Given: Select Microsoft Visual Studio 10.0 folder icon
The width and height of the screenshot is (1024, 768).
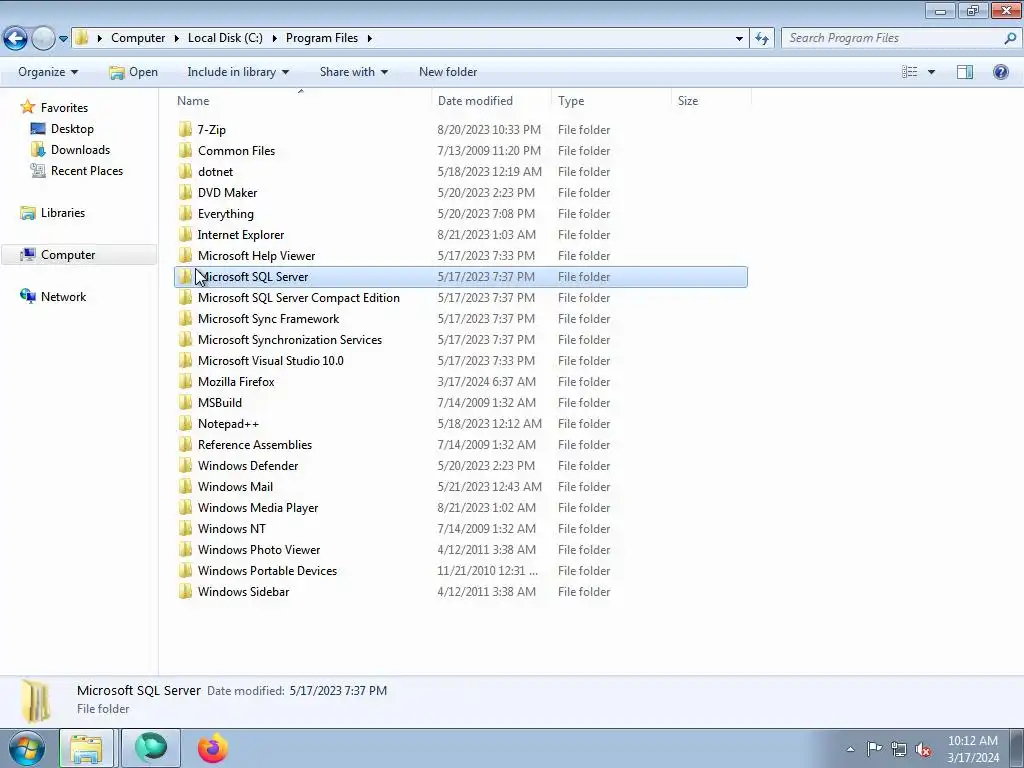Looking at the screenshot, I should point(185,360).
